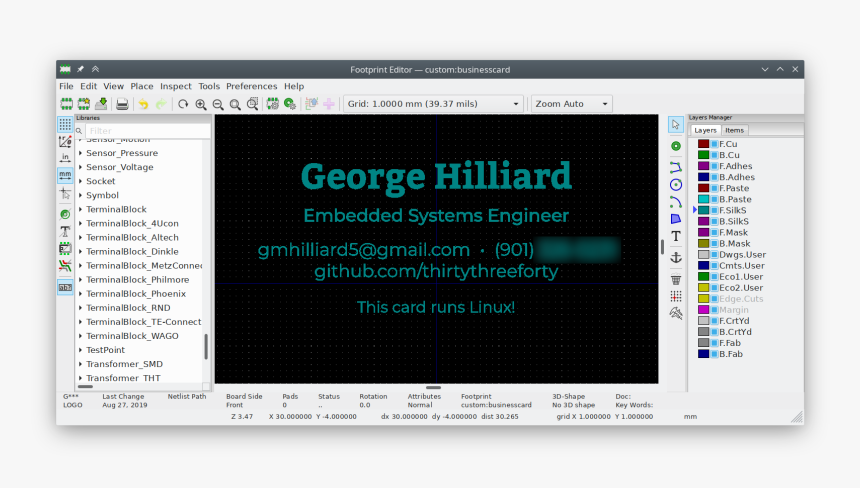Toggle pad outline sketch mode
The width and height of the screenshot is (860, 488).
click(65, 214)
